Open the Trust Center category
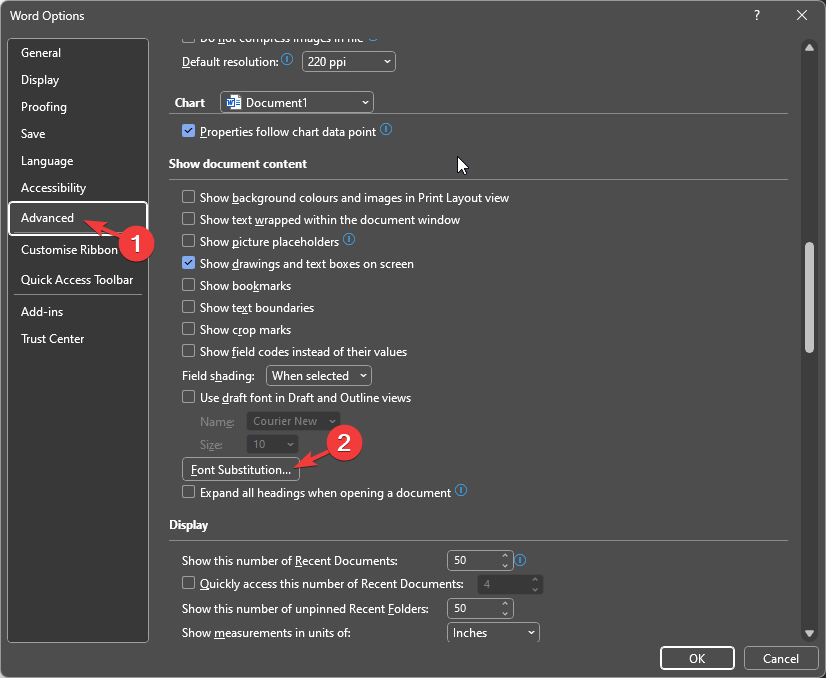 tap(78, 339)
